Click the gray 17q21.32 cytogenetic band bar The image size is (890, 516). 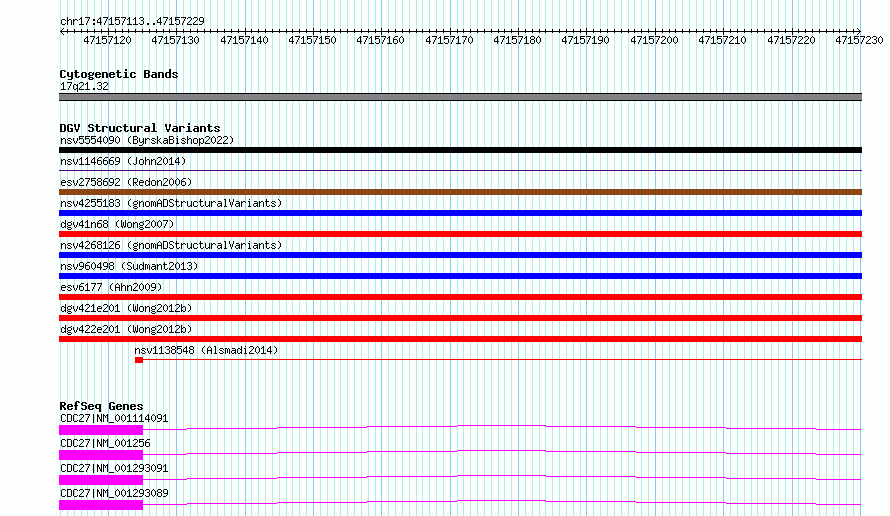460,98
